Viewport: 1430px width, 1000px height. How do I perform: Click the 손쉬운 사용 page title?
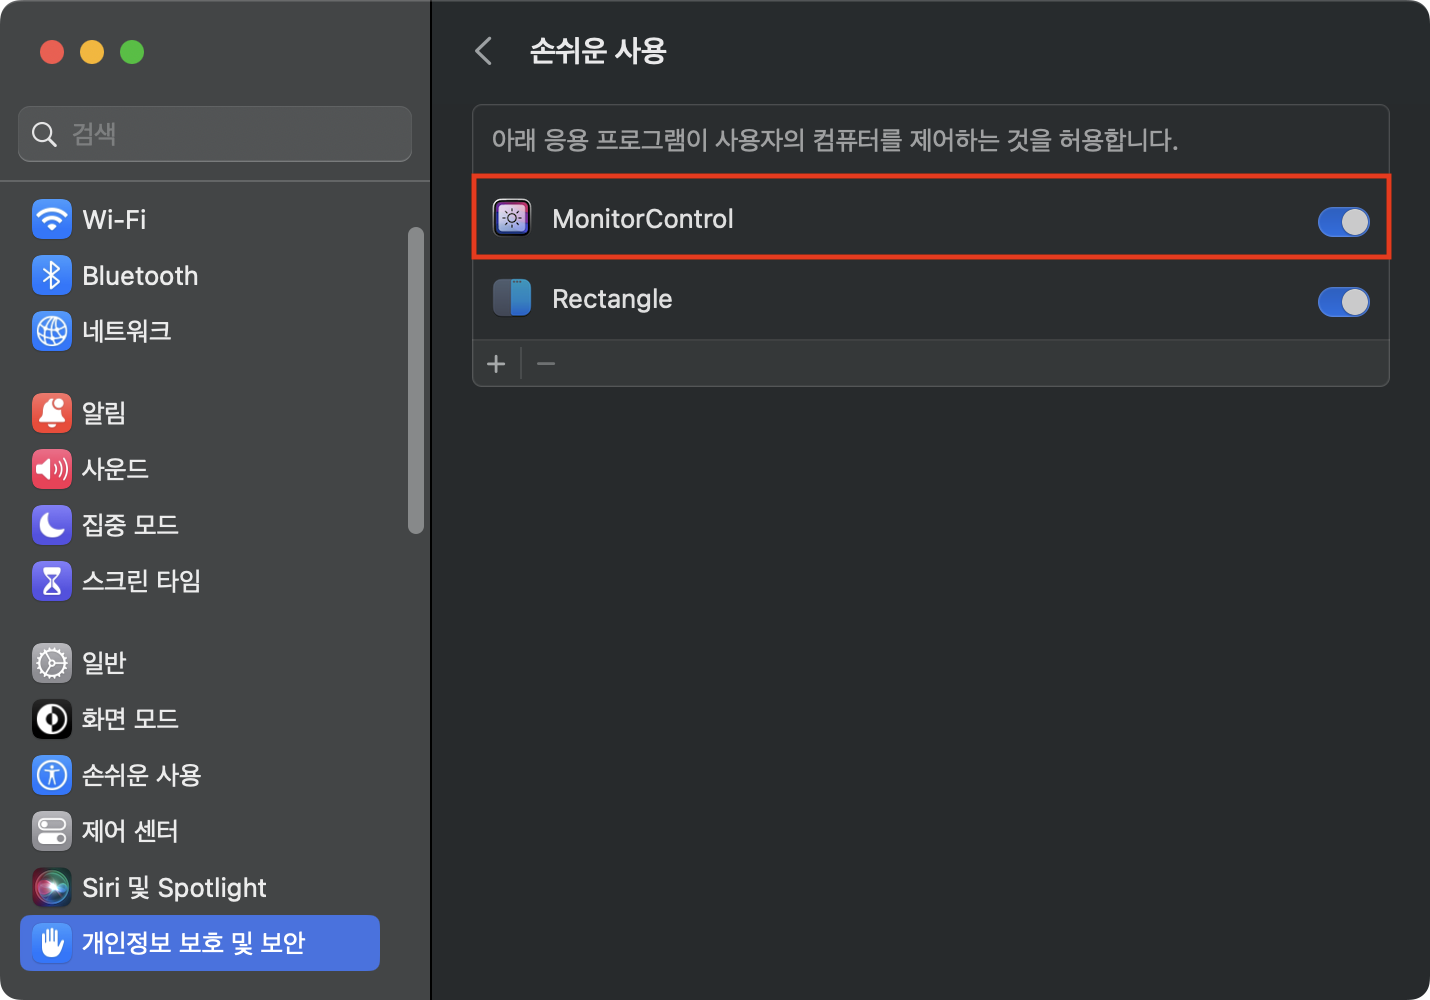(598, 51)
